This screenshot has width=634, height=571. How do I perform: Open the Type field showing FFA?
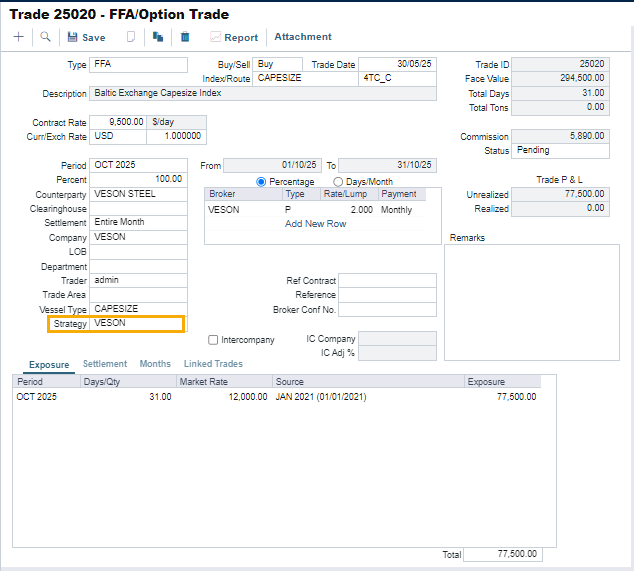138,64
